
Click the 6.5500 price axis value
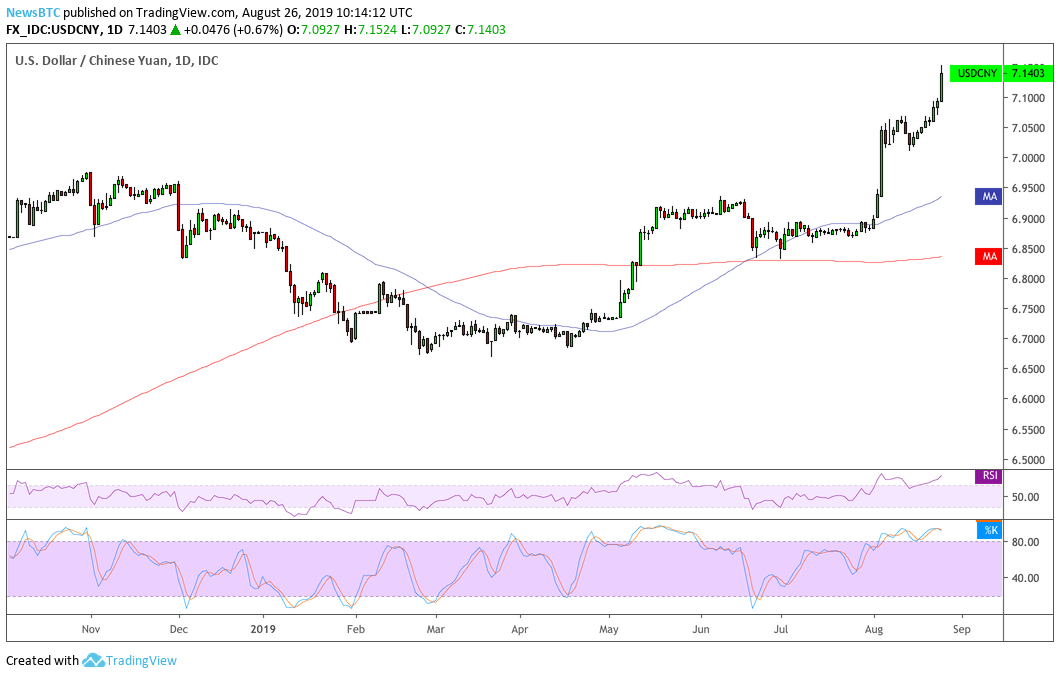coord(1028,430)
